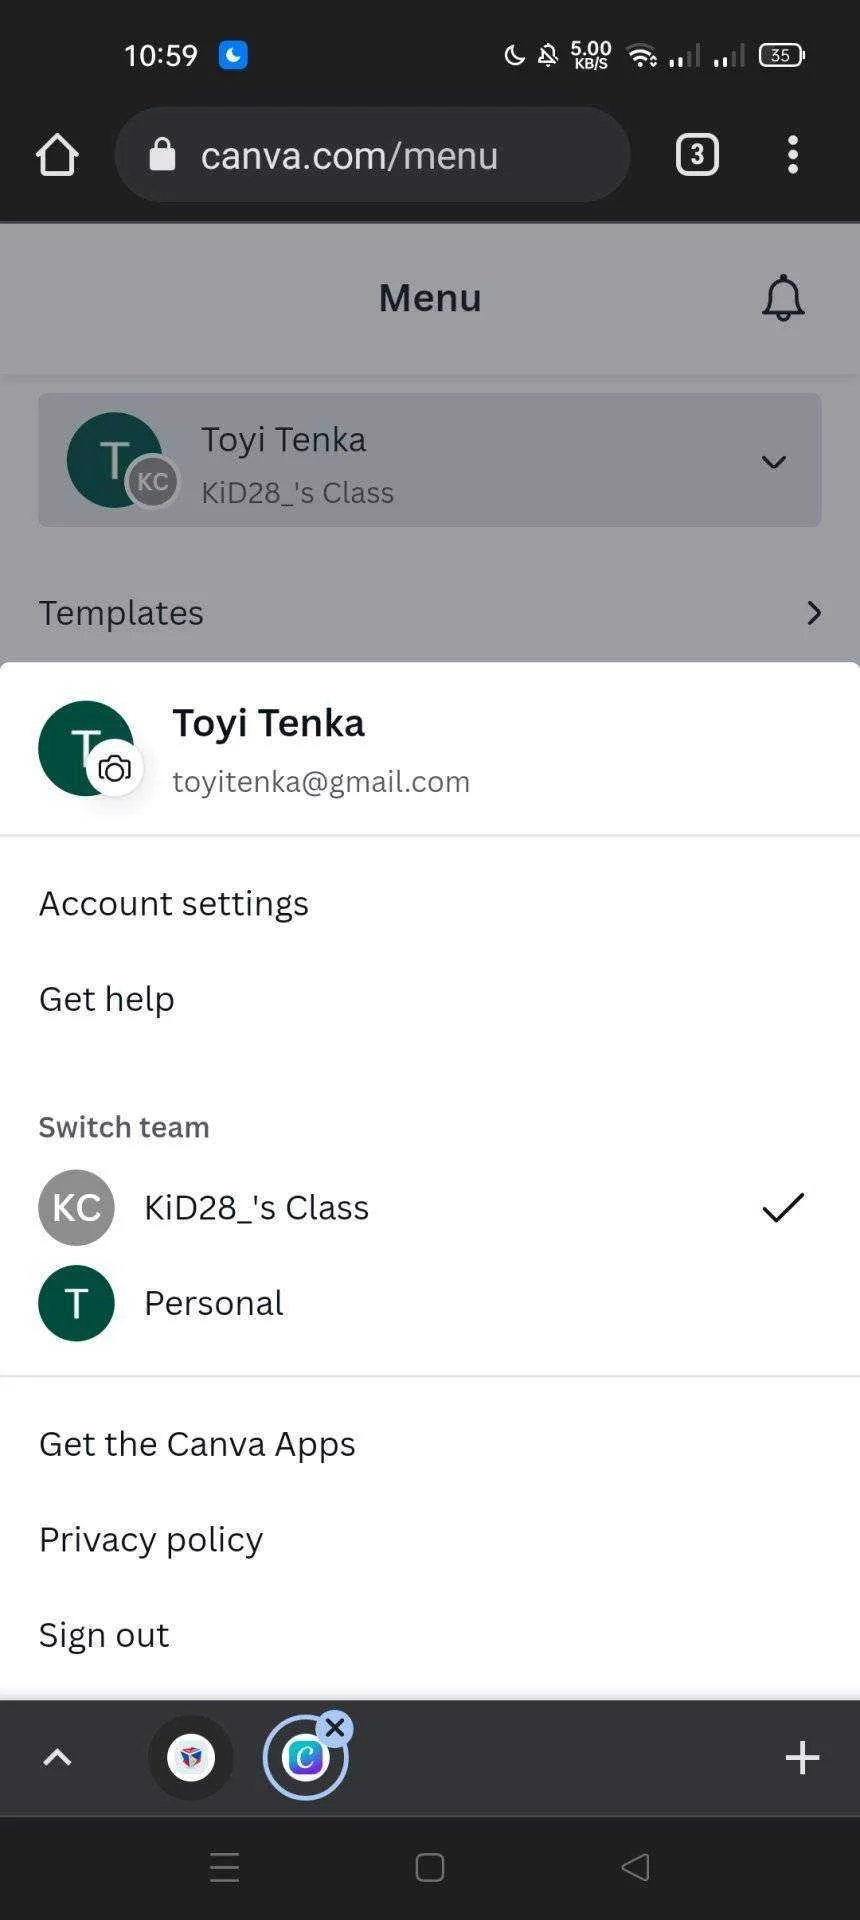Switch to the red cube tab icon
The height and width of the screenshot is (1920, 860).
click(191, 1757)
